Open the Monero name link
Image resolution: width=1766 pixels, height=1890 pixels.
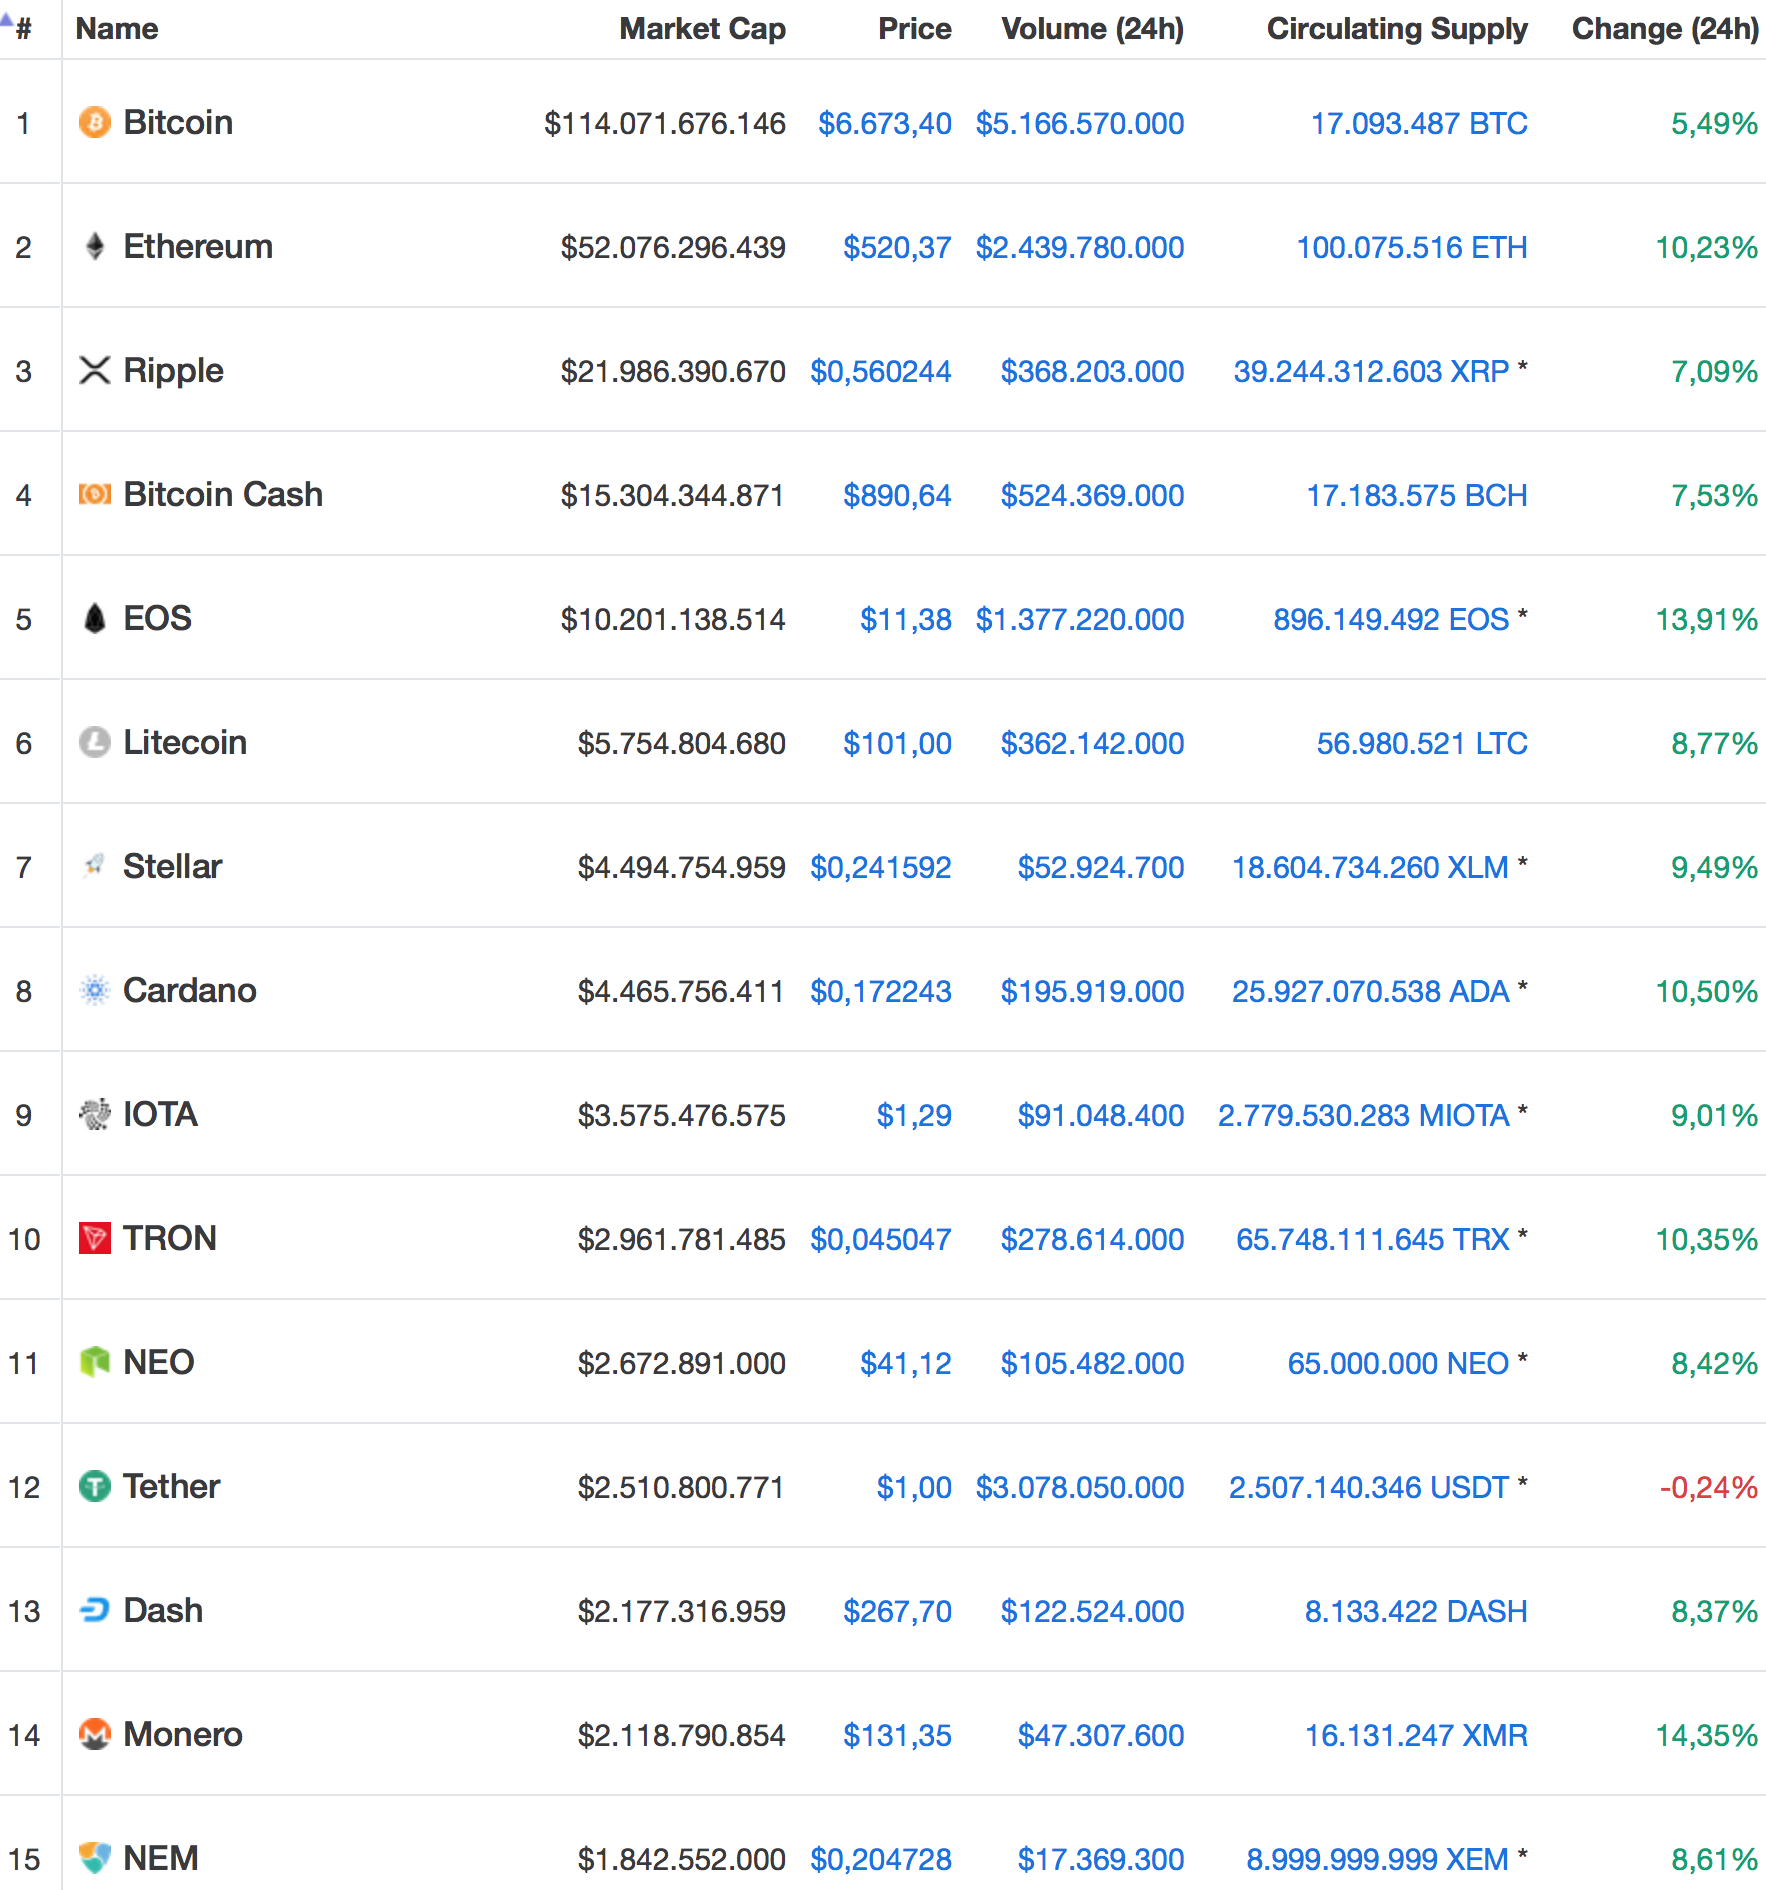click(183, 1734)
